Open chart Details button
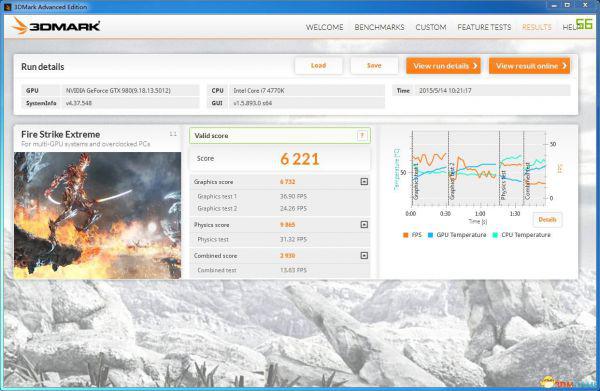600x391 pixels. click(547, 220)
